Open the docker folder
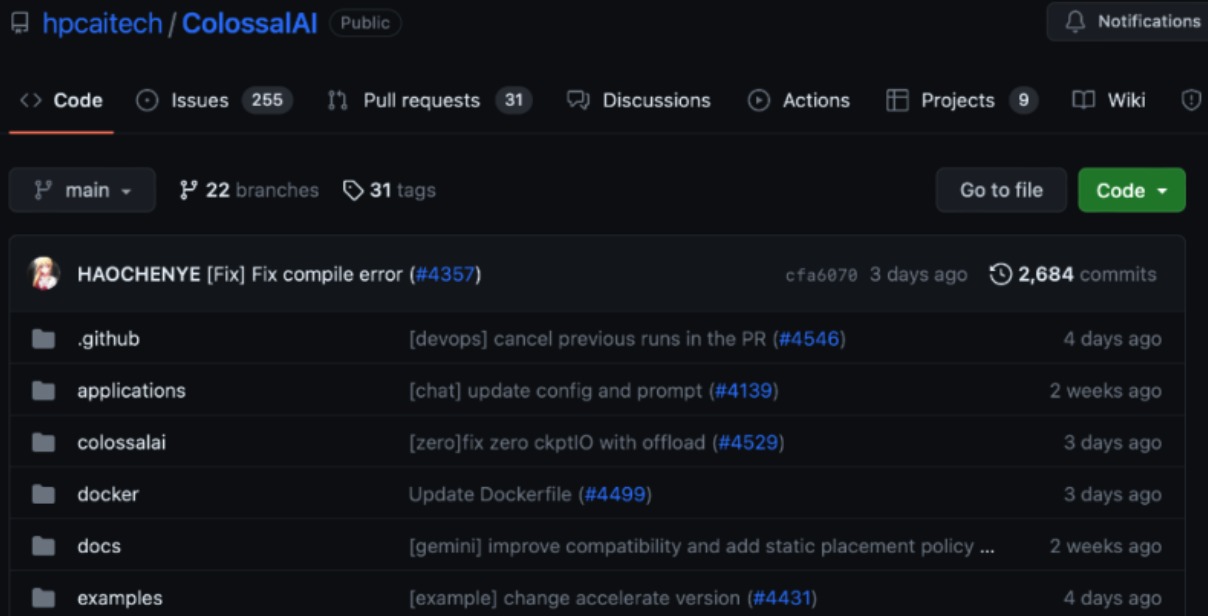Screen dimensions: 1208x616 (x=108, y=494)
